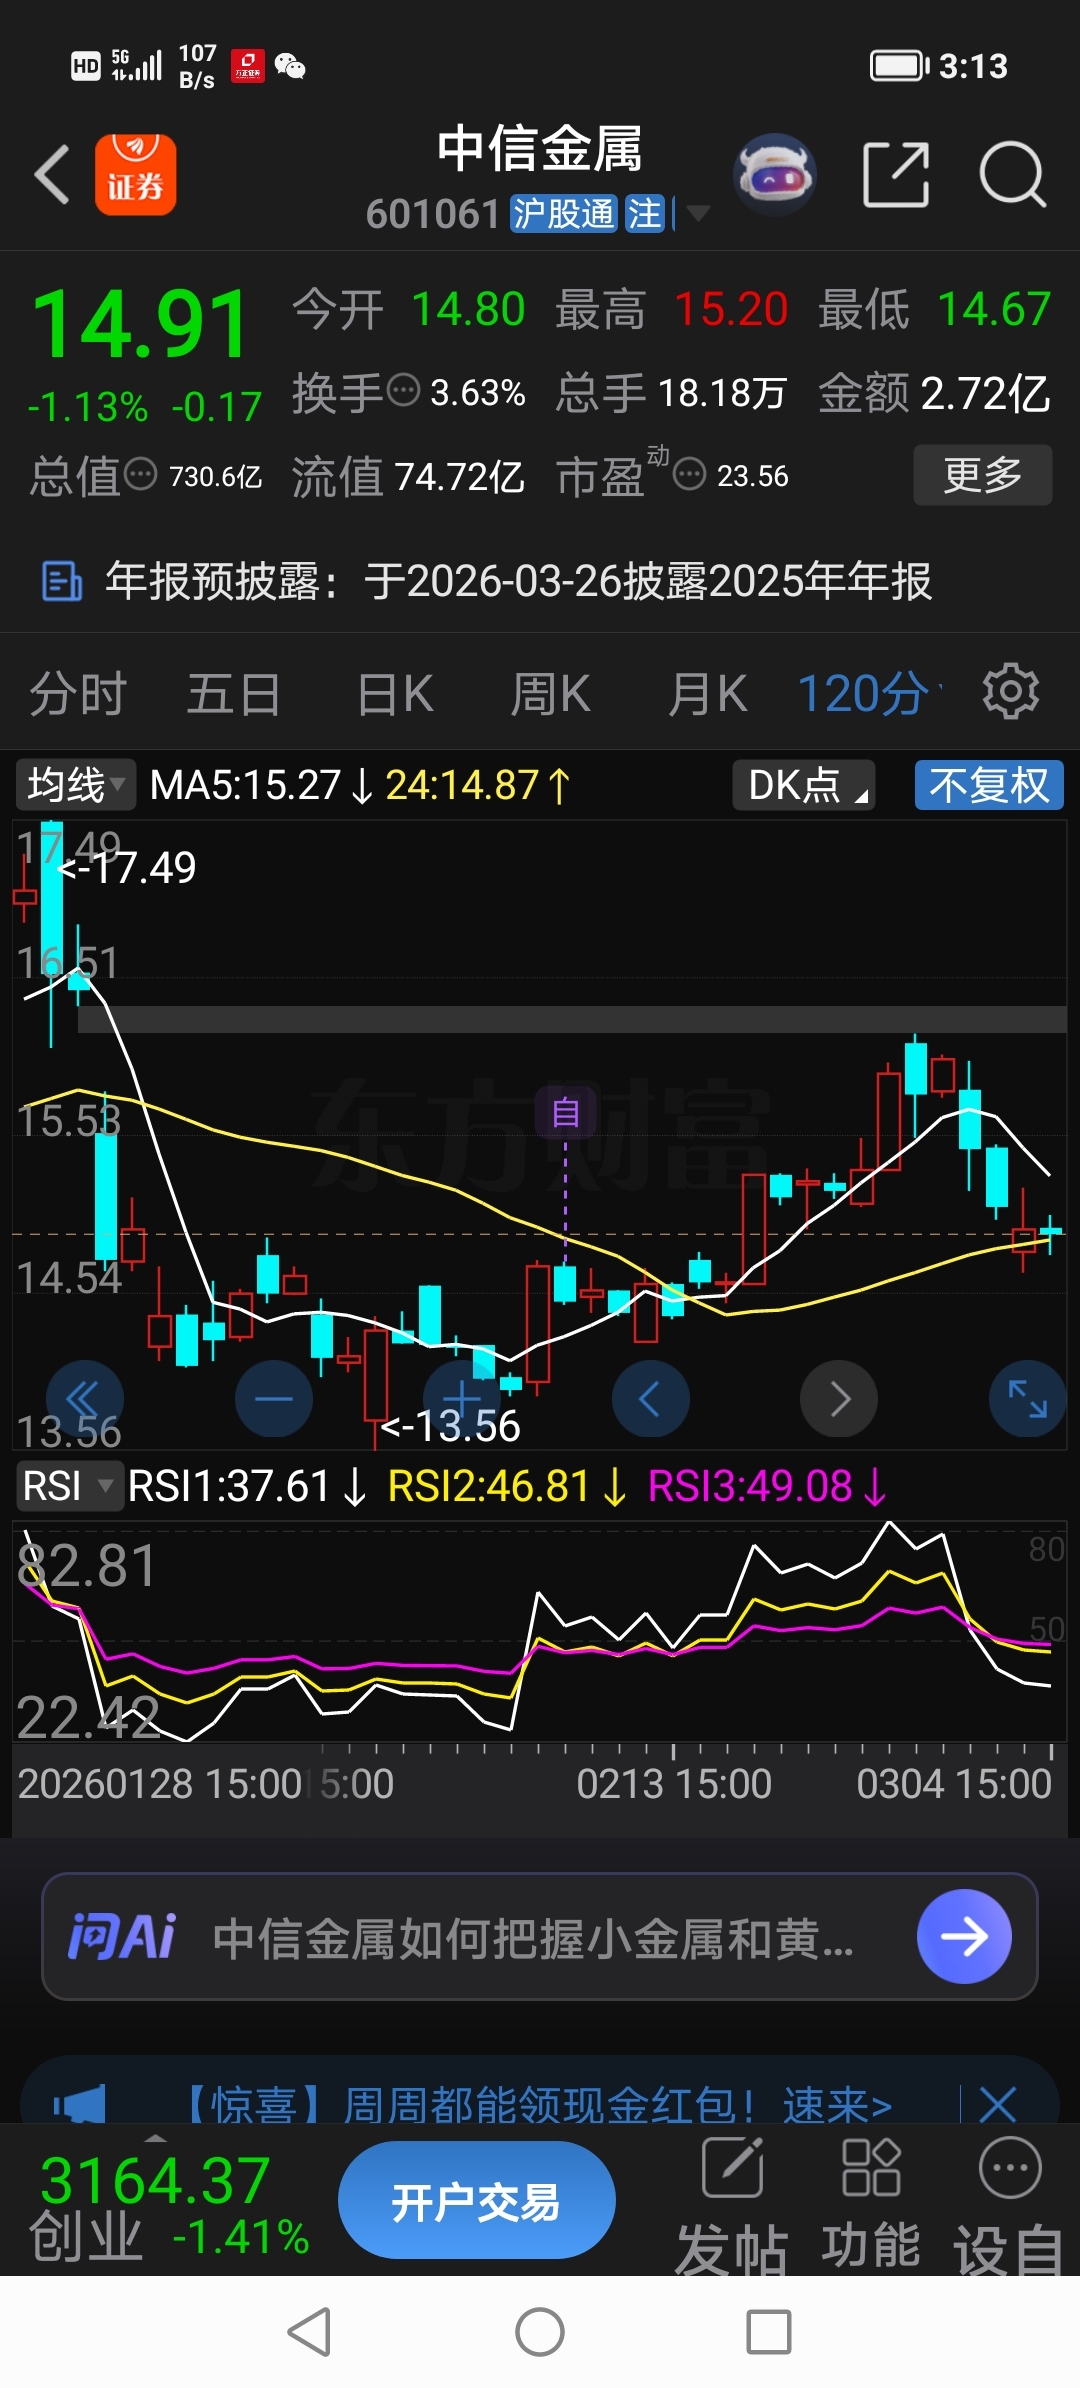Tap WeChat notification icon in status bar

click(290, 66)
